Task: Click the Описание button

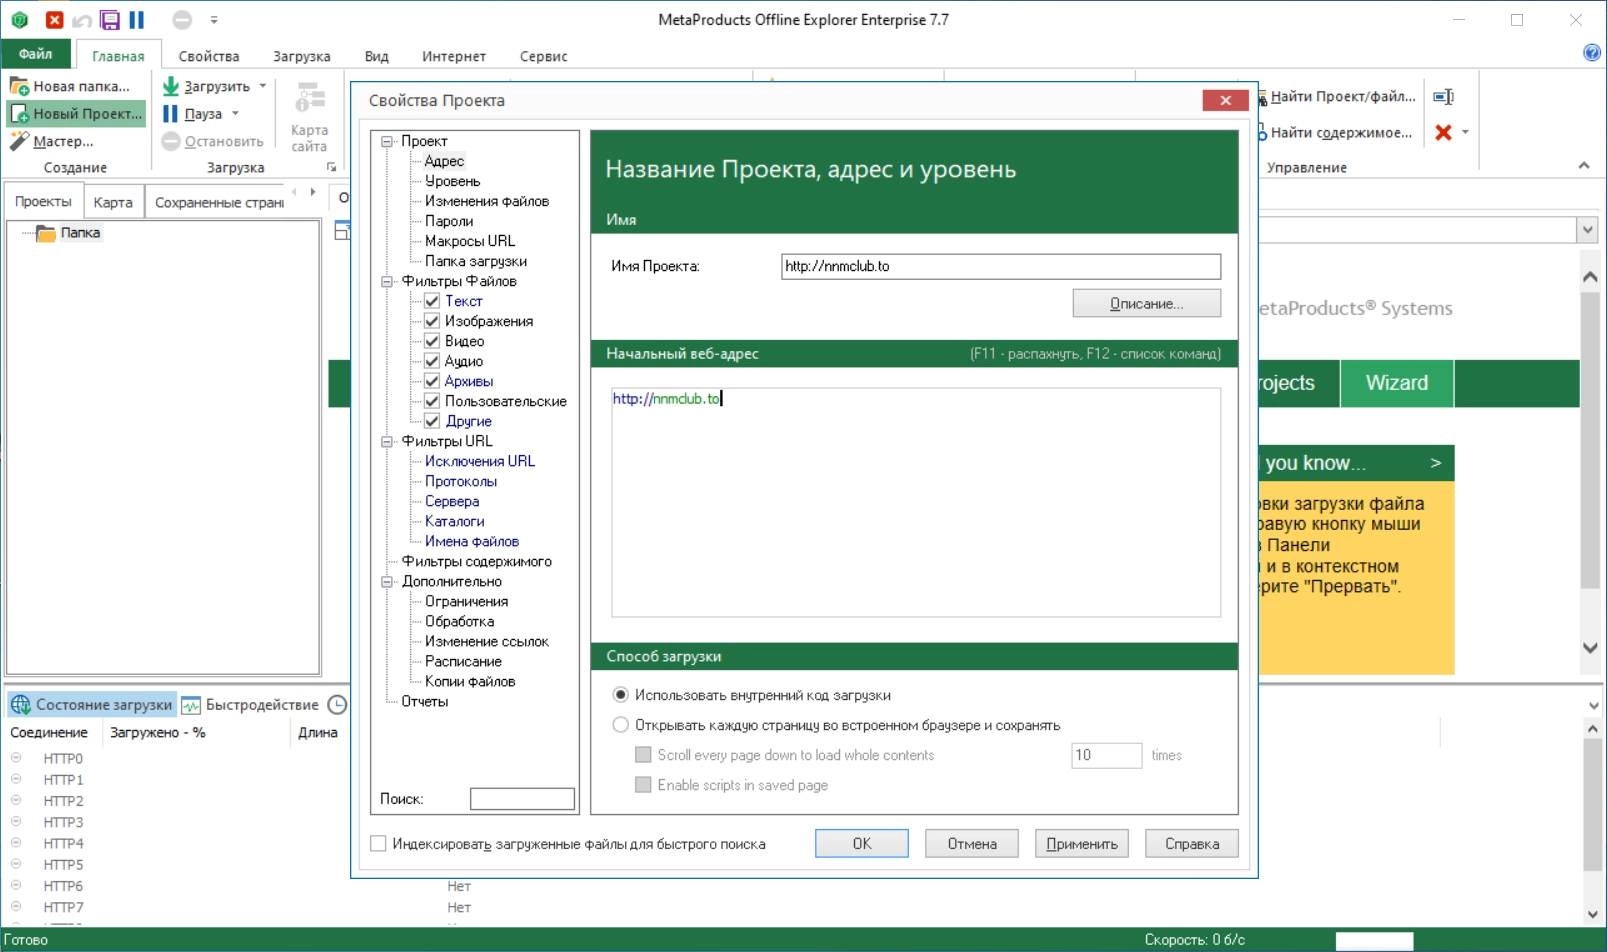Action: coord(1147,303)
